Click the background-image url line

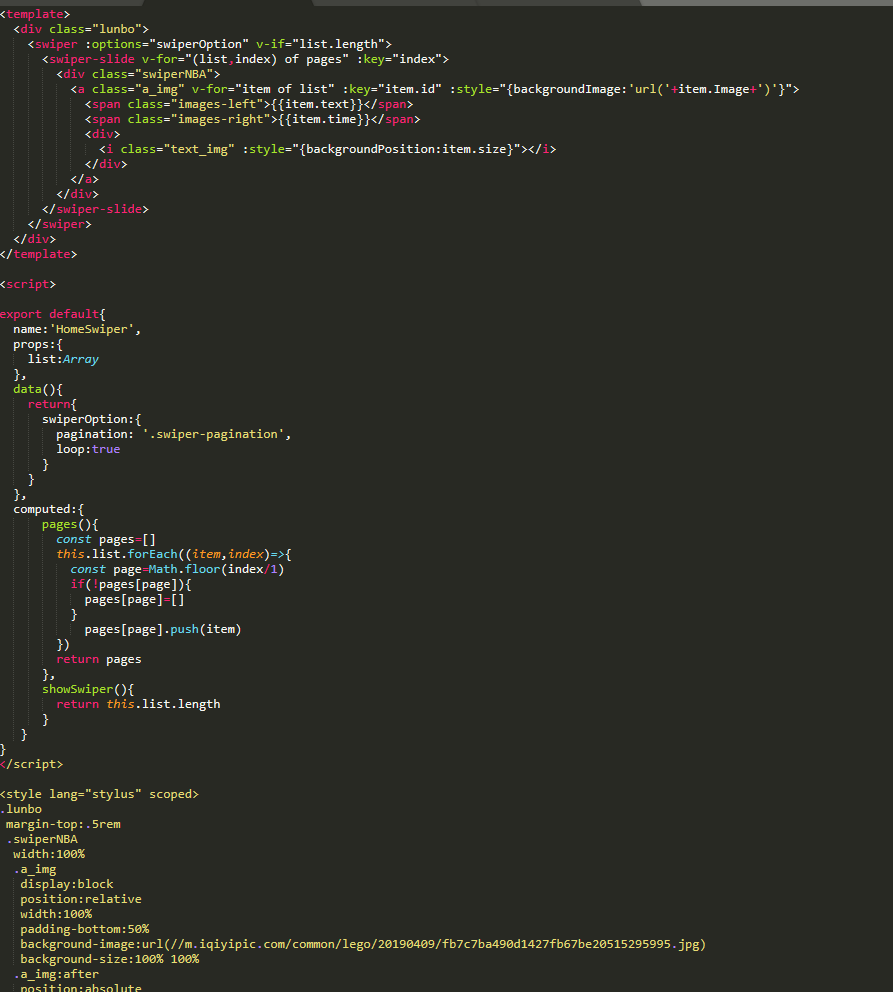click(x=363, y=945)
